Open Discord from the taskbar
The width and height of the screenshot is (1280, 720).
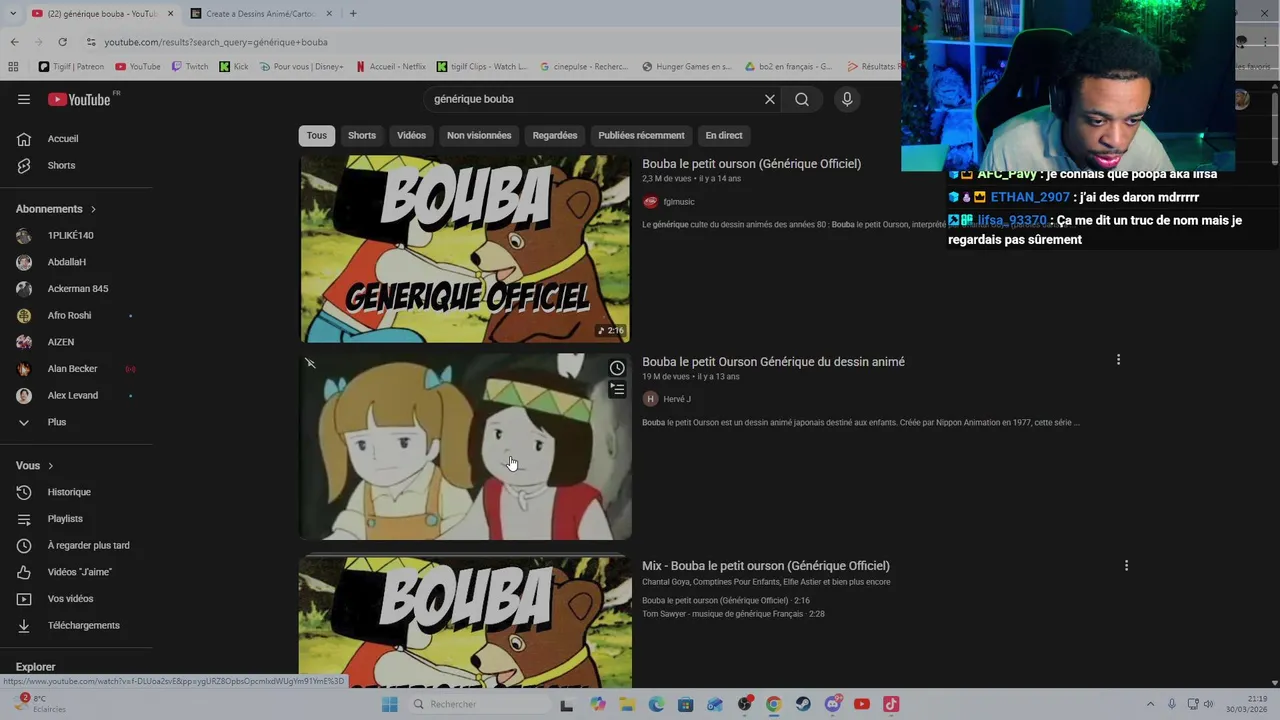pyautogui.click(x=833, y=704)
